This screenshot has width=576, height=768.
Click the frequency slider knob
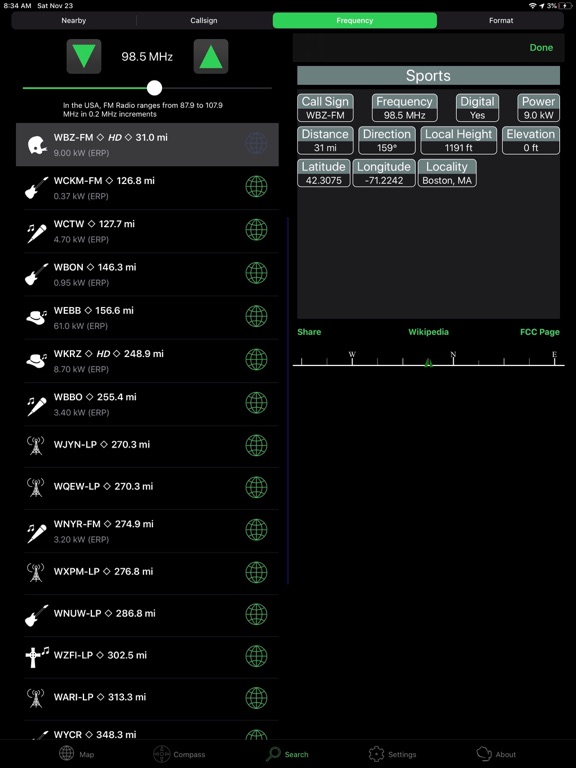click(154, 88)
